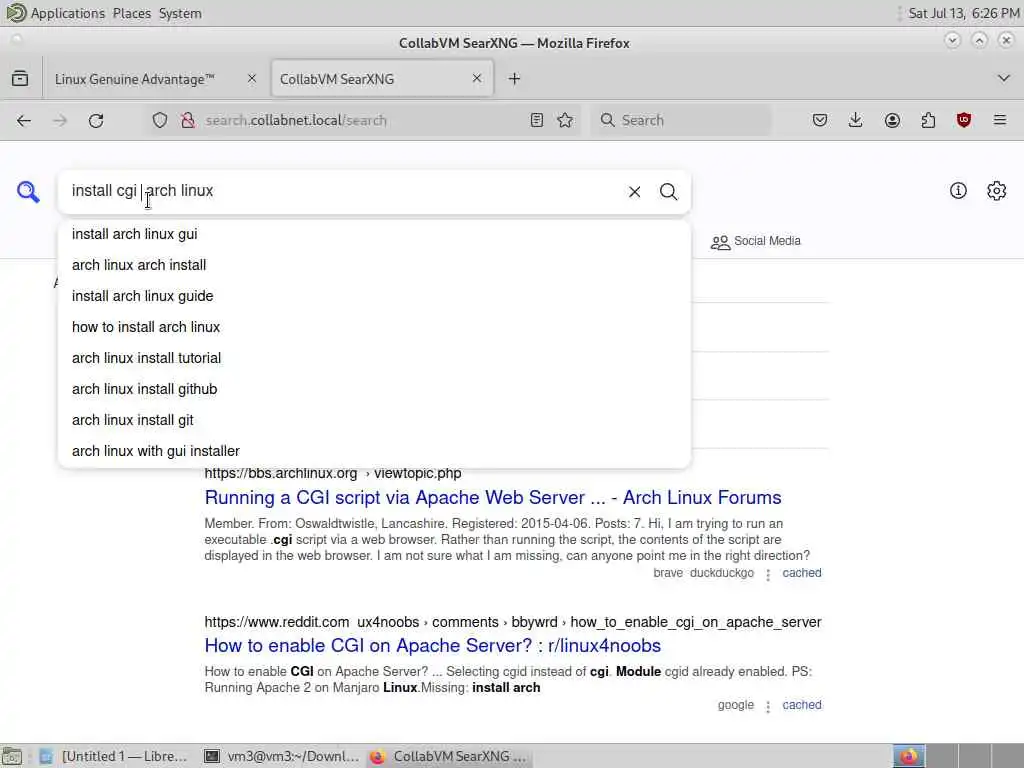
Task: Choose suggestion 'arch linux install git'
Action: coord(374,420)
